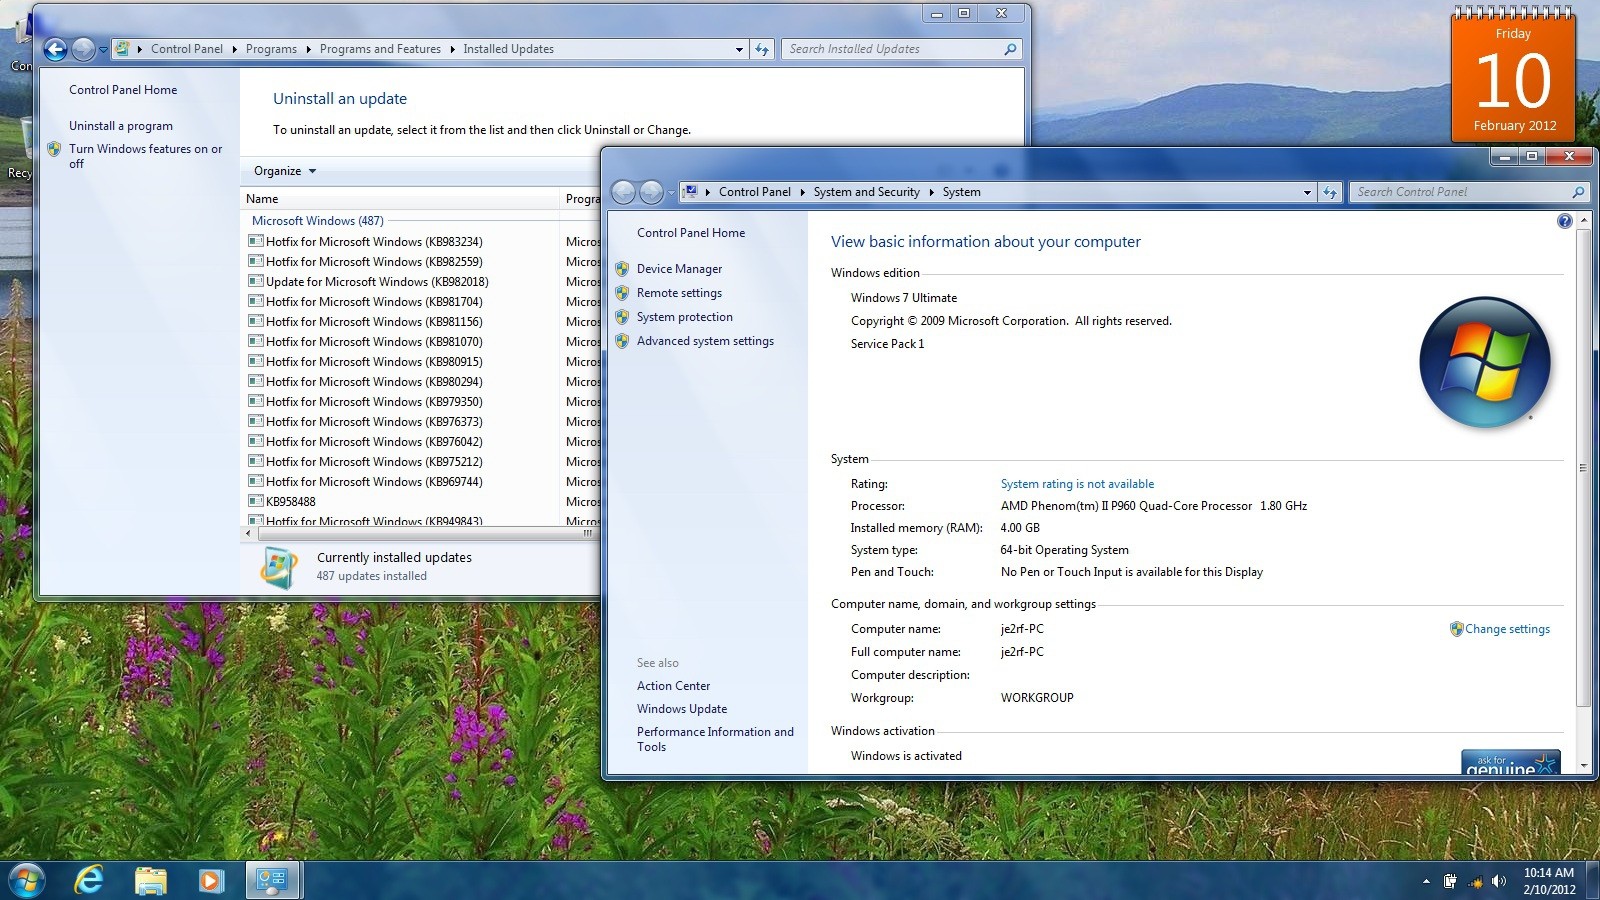Open Windows Update under See also
This screenshot has height=900, width=1600.
click(x=682, y=709)
